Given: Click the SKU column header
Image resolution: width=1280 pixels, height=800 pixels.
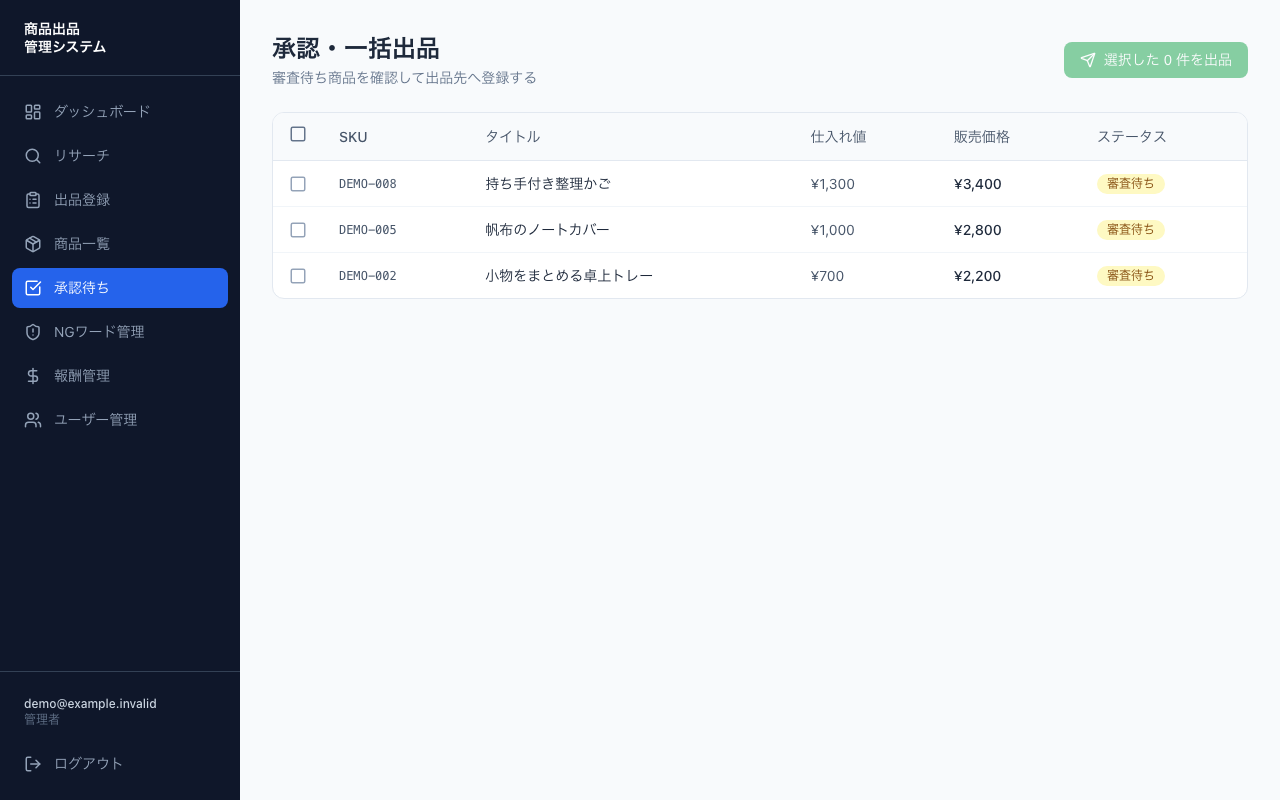Looking at the screenshot, I should pos(353,137).
